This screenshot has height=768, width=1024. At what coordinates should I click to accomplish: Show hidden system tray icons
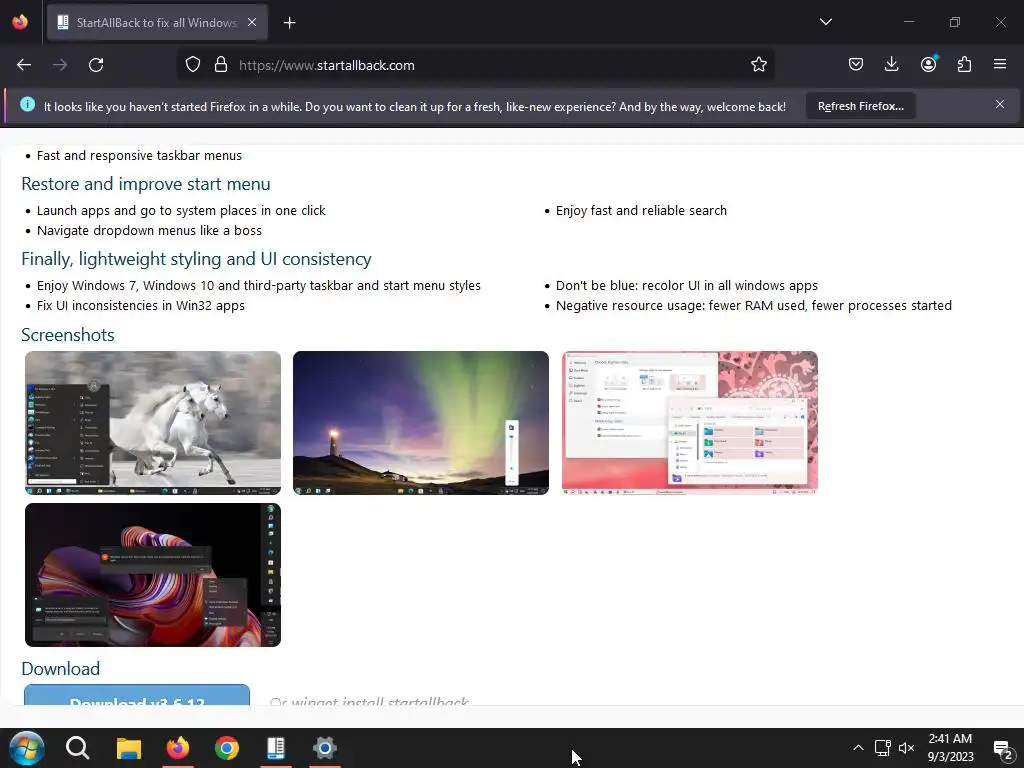858,748
